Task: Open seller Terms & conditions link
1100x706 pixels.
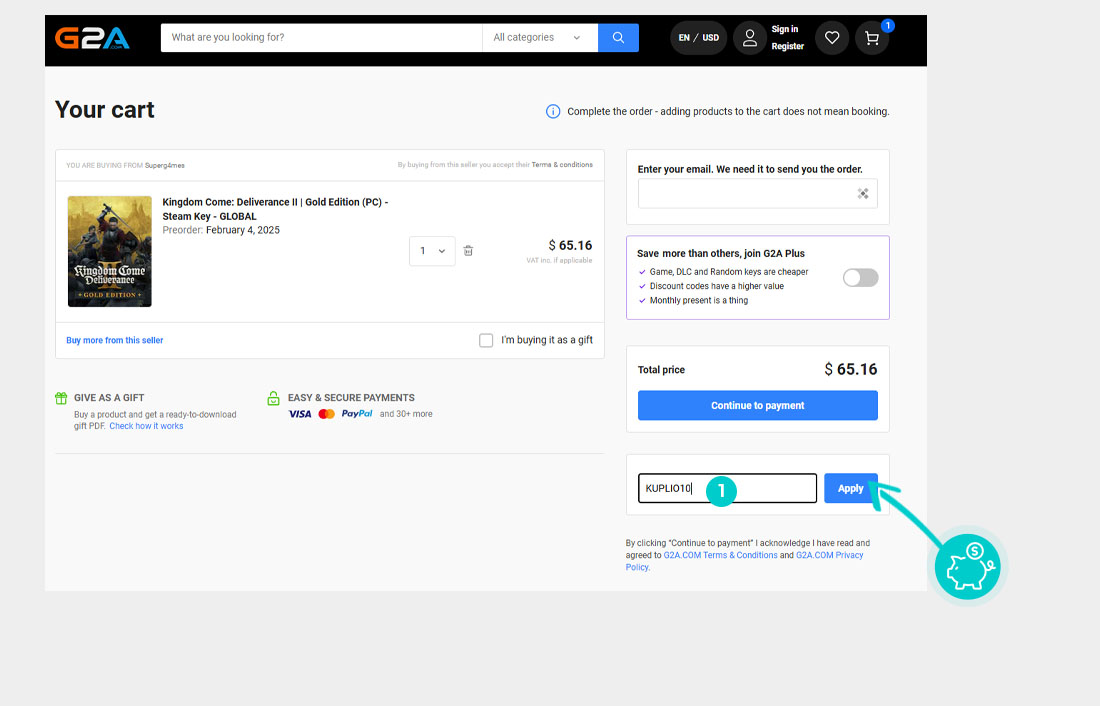Action: 562,165
